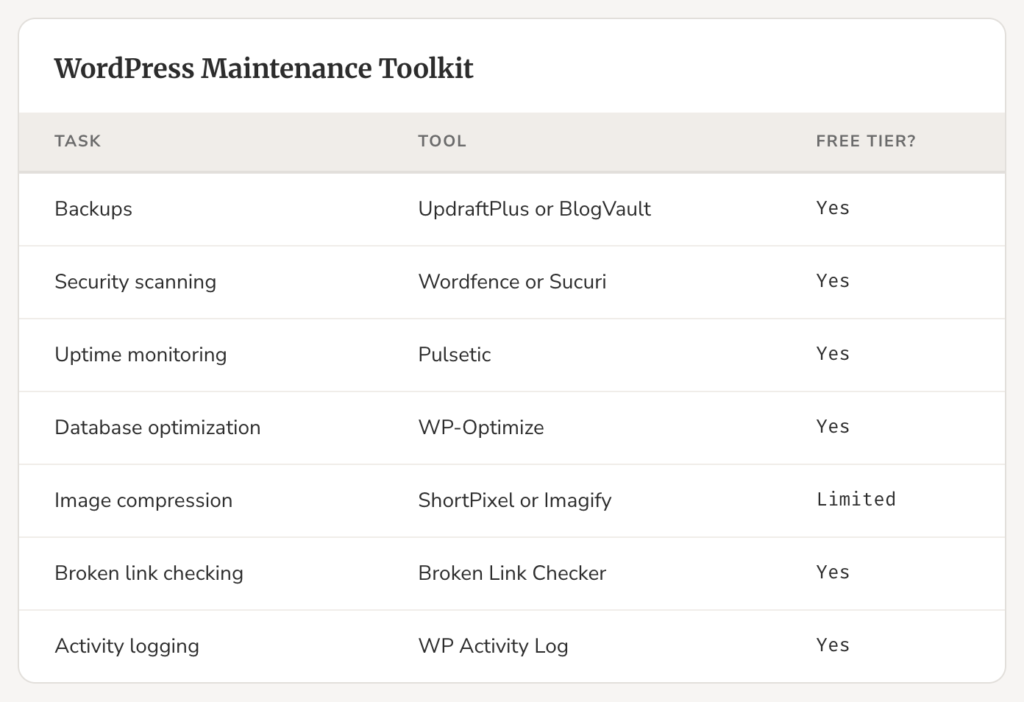Click the TASK column header

[77, 141]
